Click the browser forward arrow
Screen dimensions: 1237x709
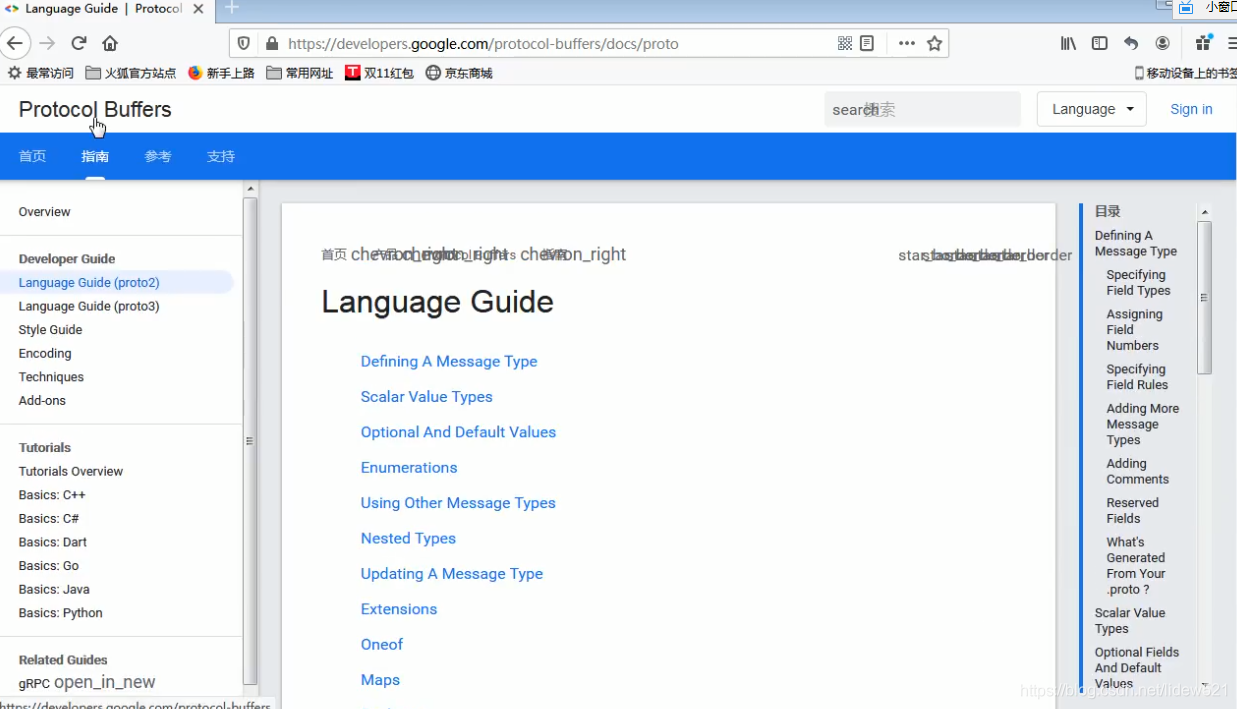coord(47,43)
